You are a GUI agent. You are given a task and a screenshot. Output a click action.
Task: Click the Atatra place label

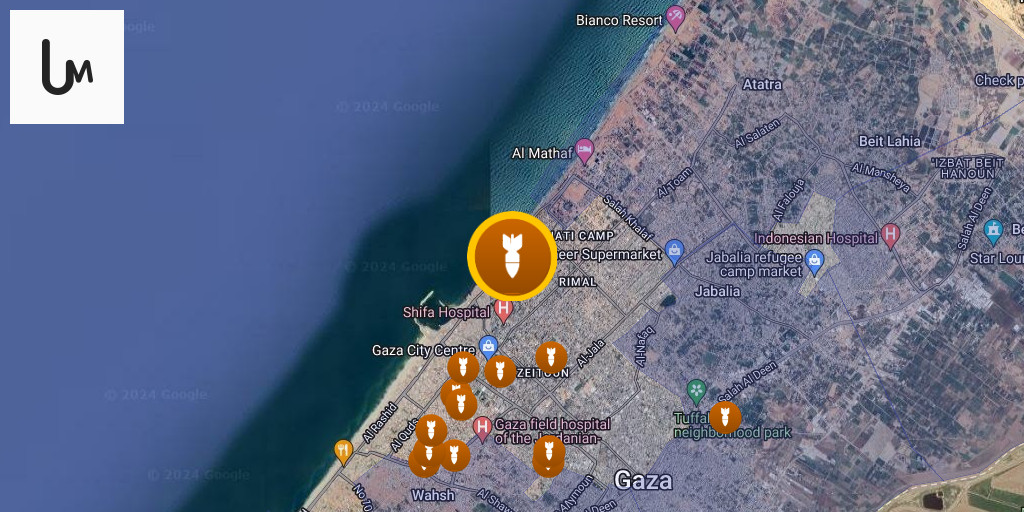click(x=762, y=84)
